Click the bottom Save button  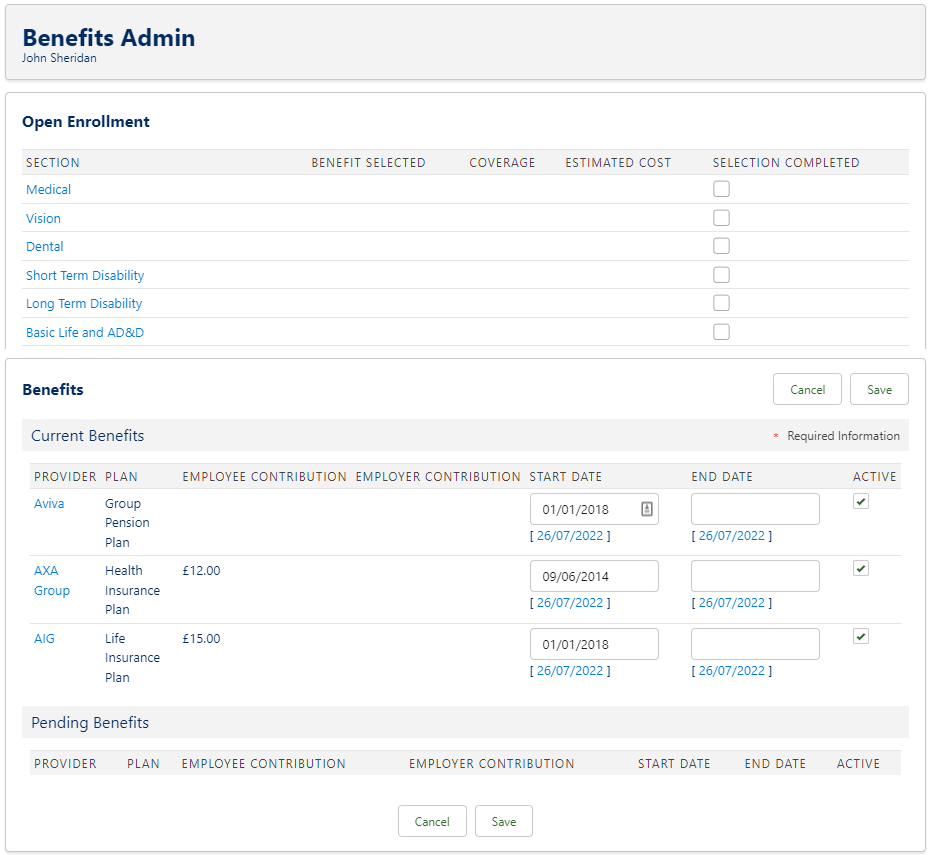[504, 822]
